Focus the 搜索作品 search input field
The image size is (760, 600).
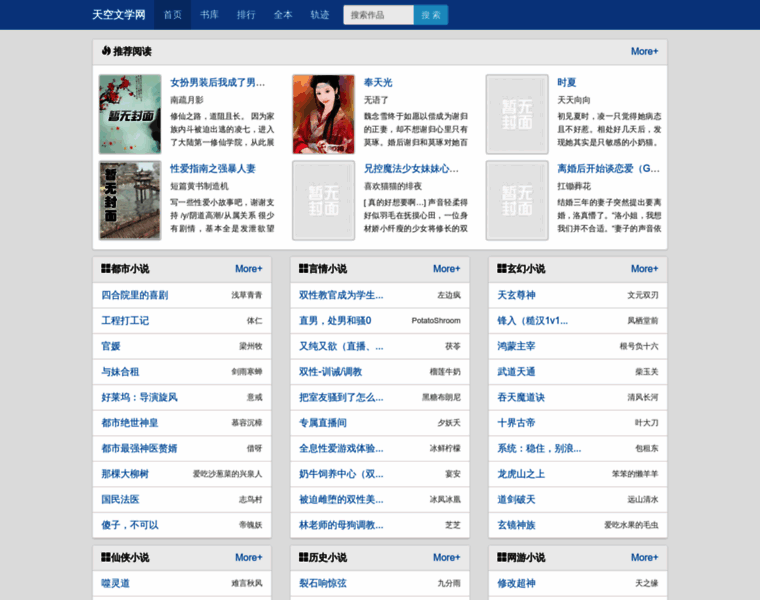pyautogui.click(x=378, y=15)
